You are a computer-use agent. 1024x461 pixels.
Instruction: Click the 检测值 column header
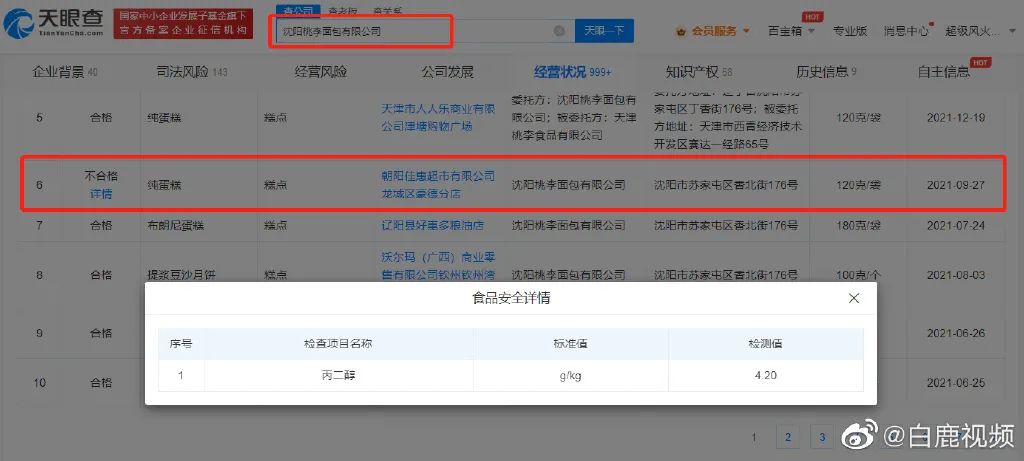[765, 343]
